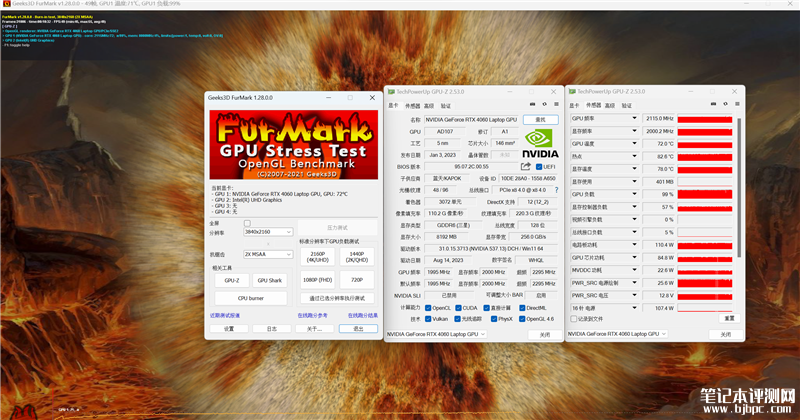This screenshot has width=800, height=420.
Task: Expand the GPU 频率 sensor dropdown arrow
Action: [634, 118]
